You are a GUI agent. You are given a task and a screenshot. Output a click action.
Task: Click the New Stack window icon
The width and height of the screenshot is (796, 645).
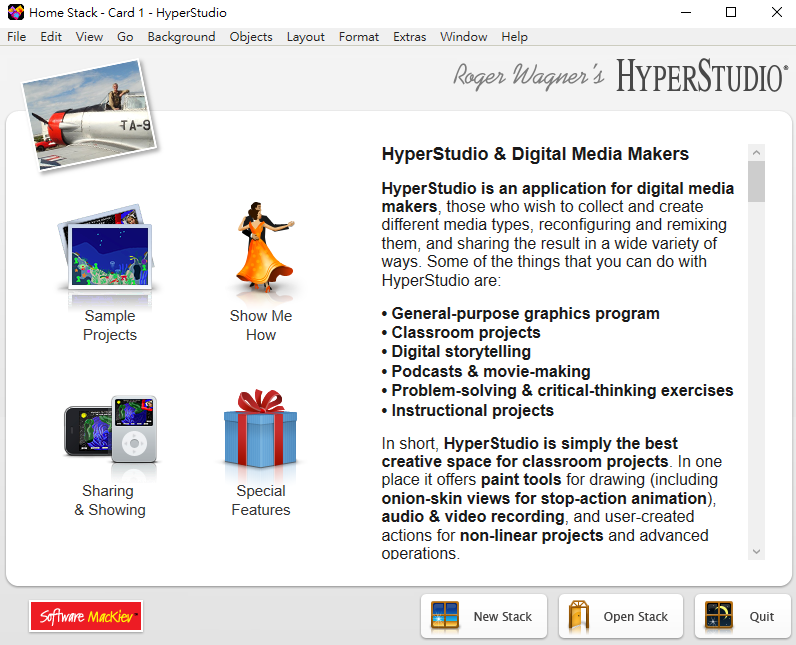445,616
